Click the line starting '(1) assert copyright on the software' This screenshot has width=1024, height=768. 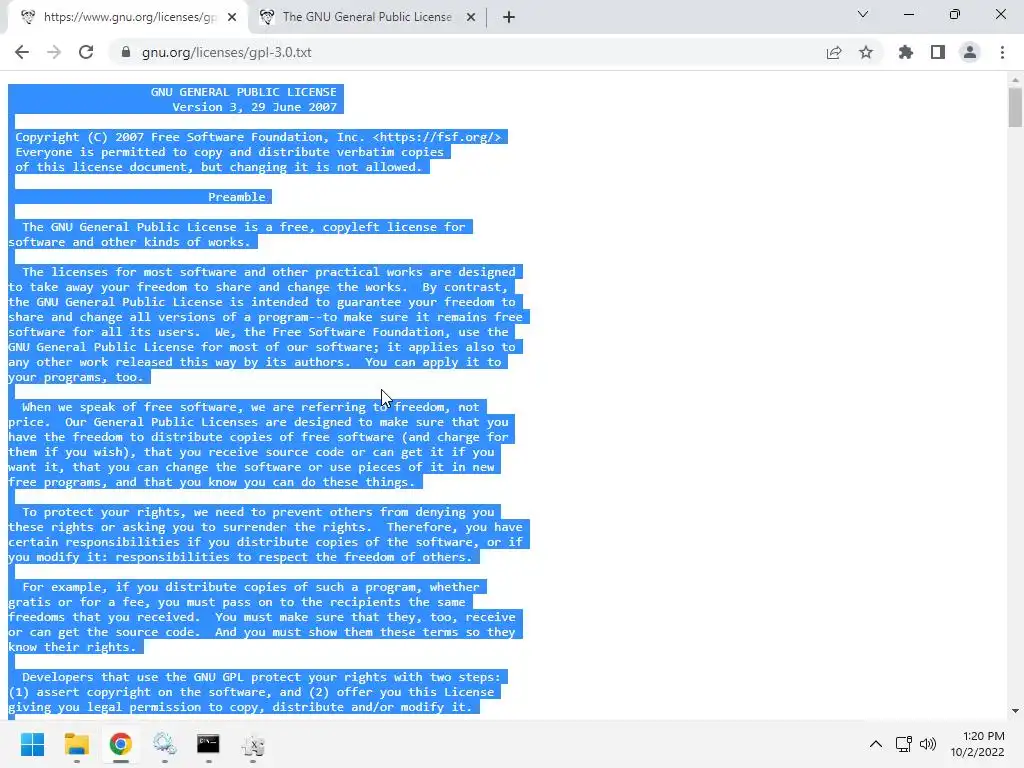coord(251,692)
